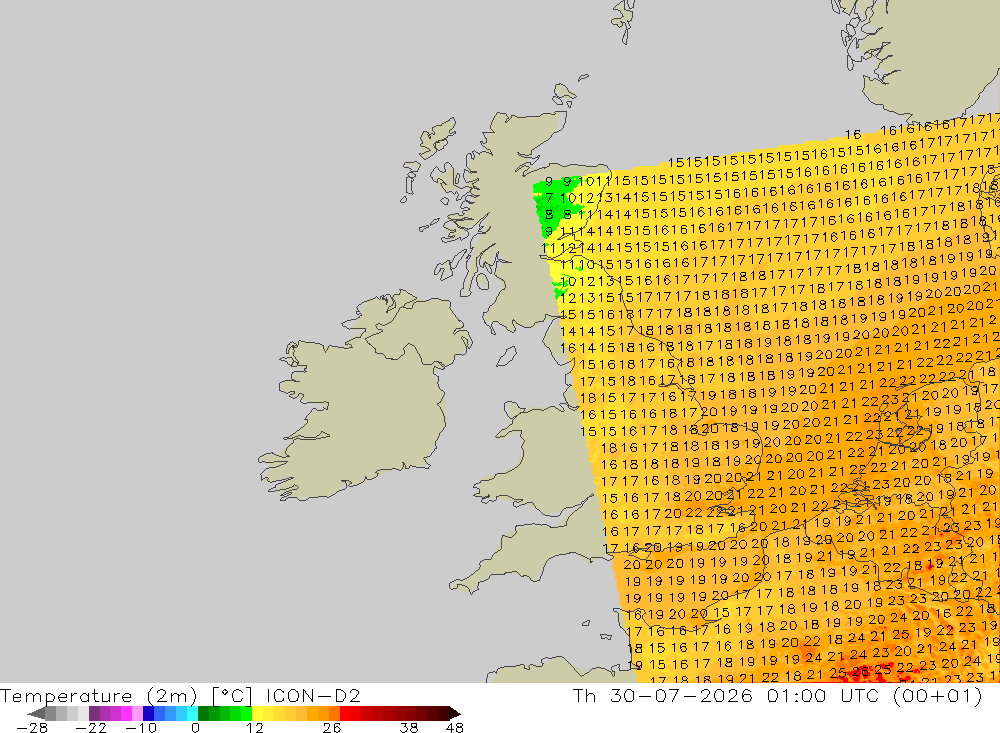Click the -22 legend value
Image resolution: width=1000 pixels, height=733 pixels.
(x=91, y=728)
